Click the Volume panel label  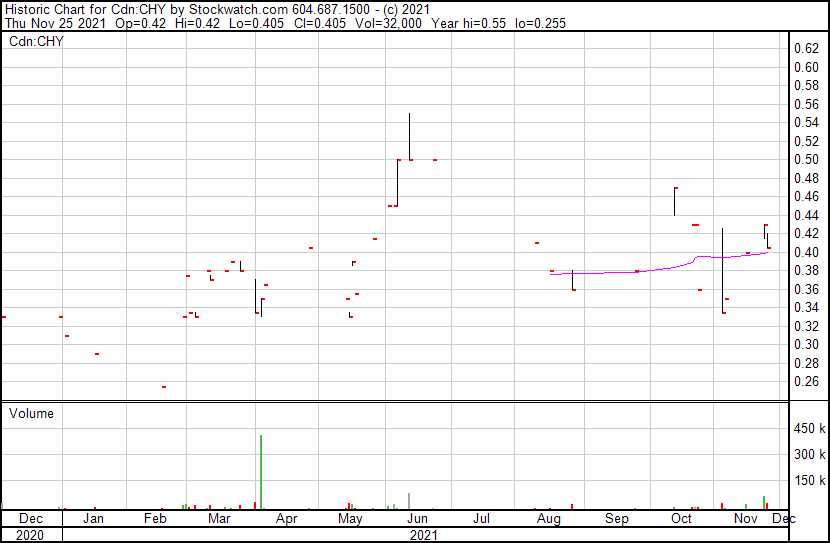(31, 413)
